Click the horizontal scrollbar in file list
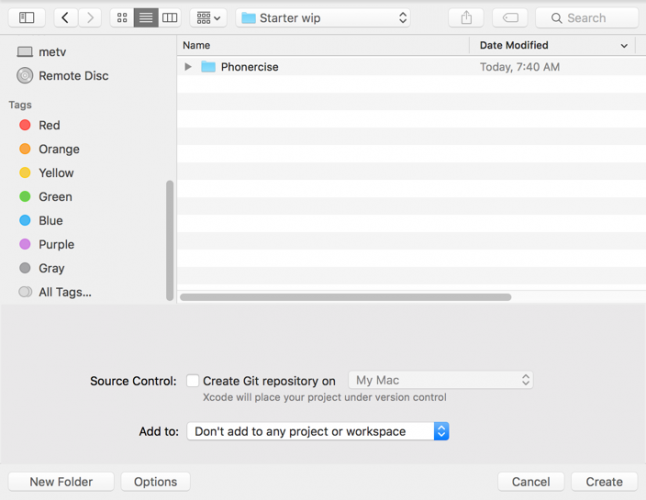 346,297
